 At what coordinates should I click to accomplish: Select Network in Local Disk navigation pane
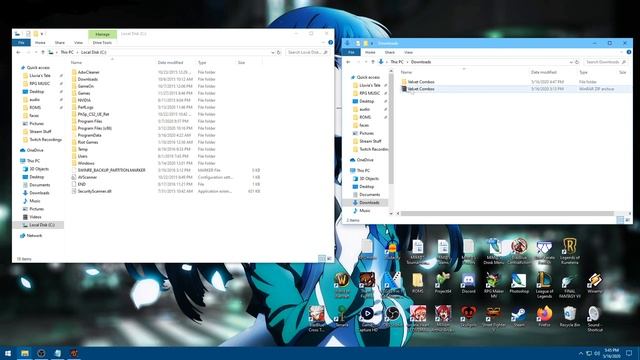[34, 236]
